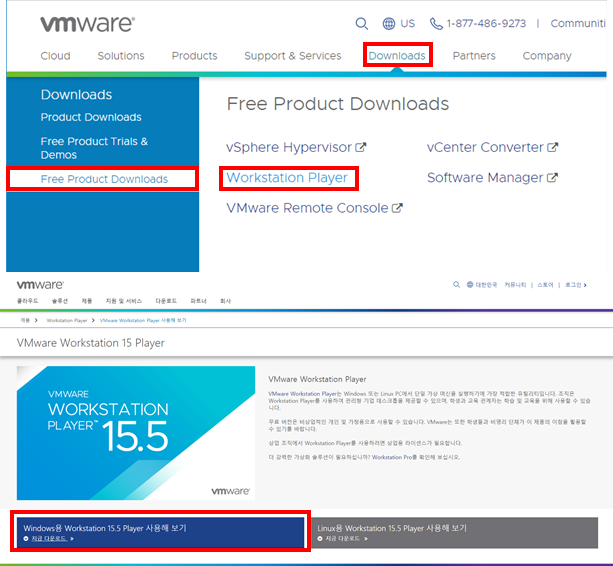Image resolution: width=613 pixels, height=566 pixels.
Task: Select Free Product Downloads in sidebar
Action: pyautogui.click(x=104, y=179)
